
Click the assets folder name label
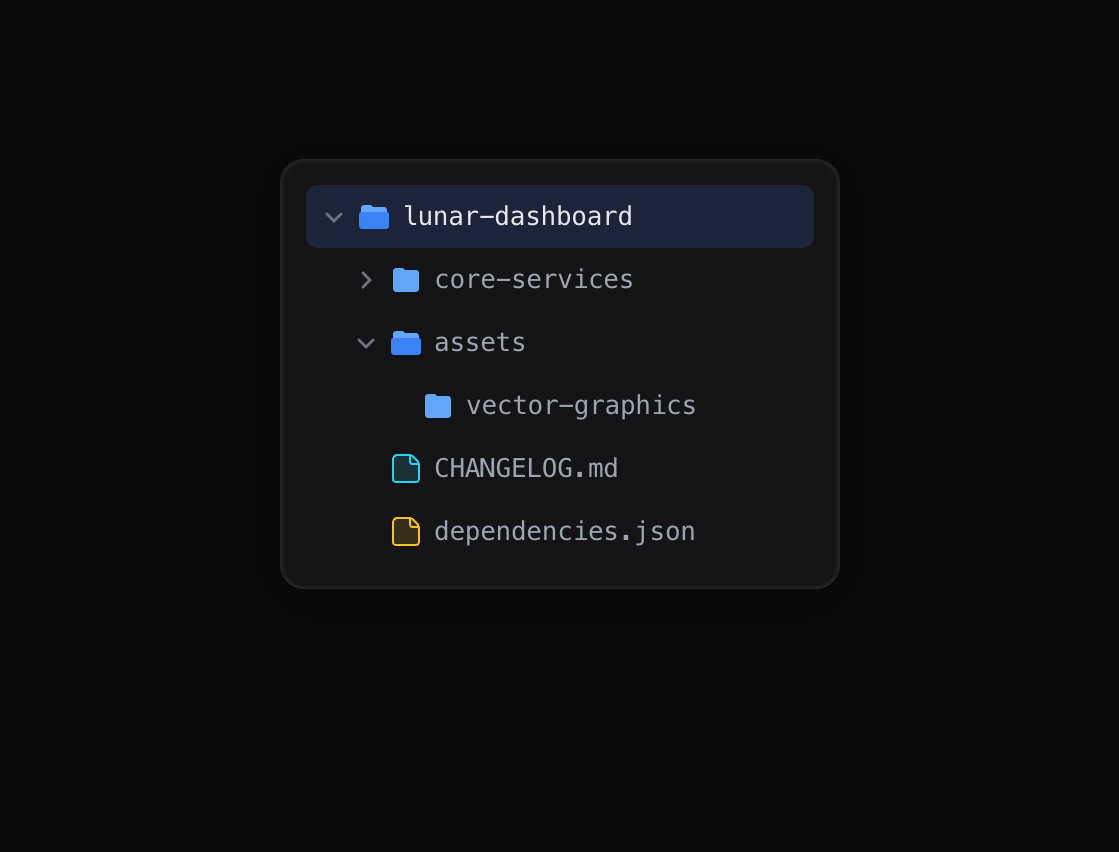[480, 343]
